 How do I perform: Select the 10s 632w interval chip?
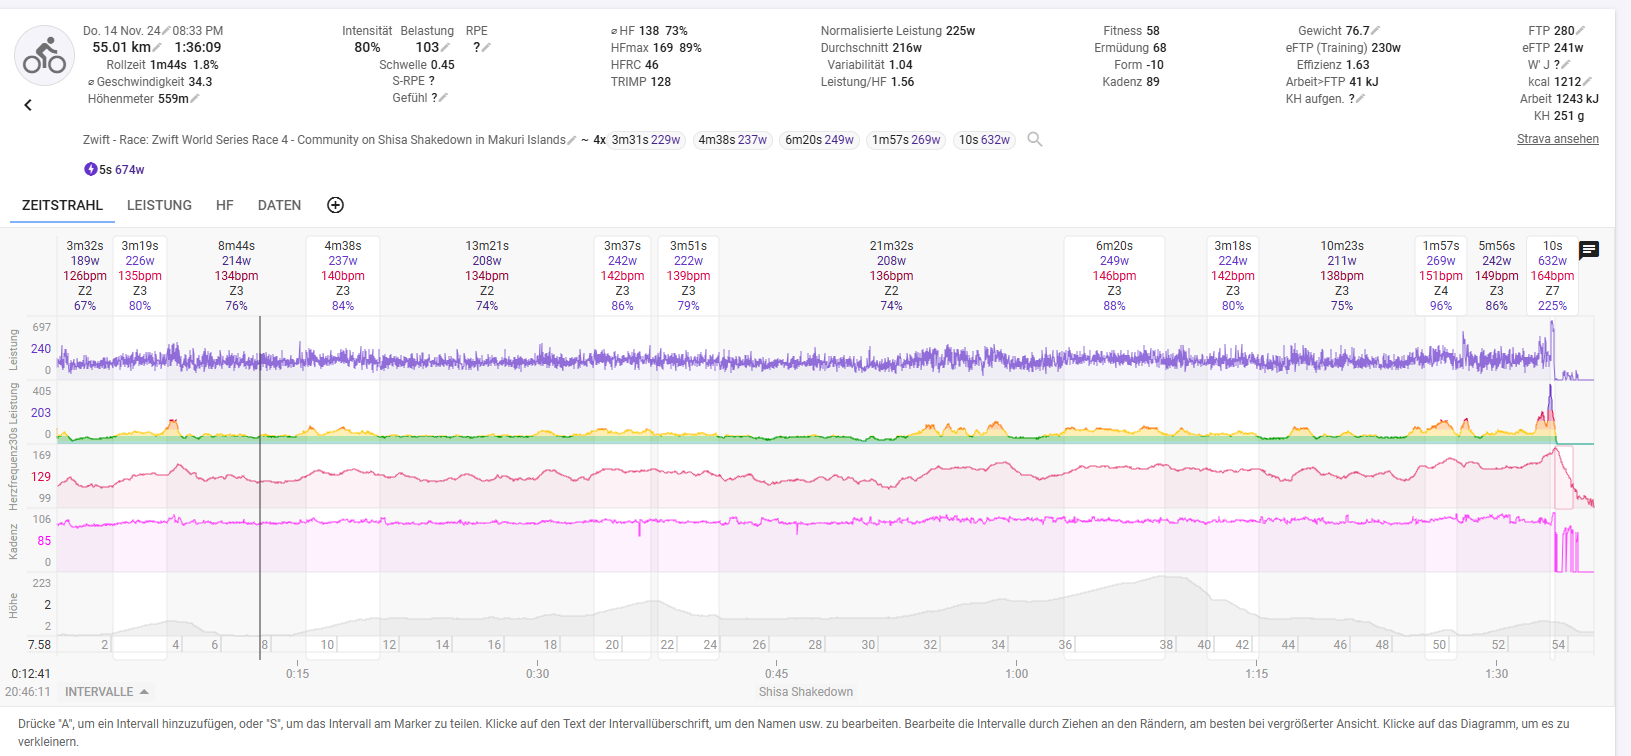(x=984, y=140)
